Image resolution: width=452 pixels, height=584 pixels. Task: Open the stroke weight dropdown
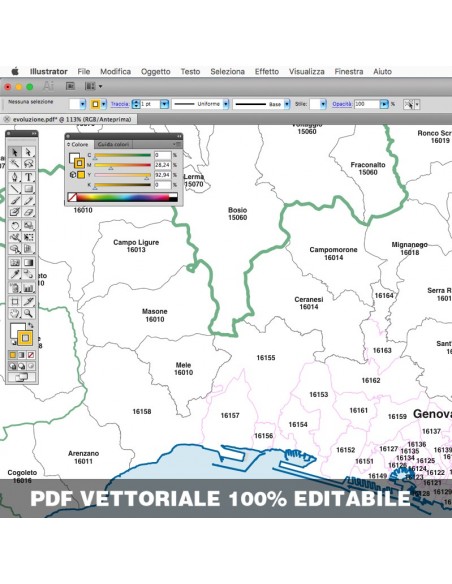coord(164,104)
